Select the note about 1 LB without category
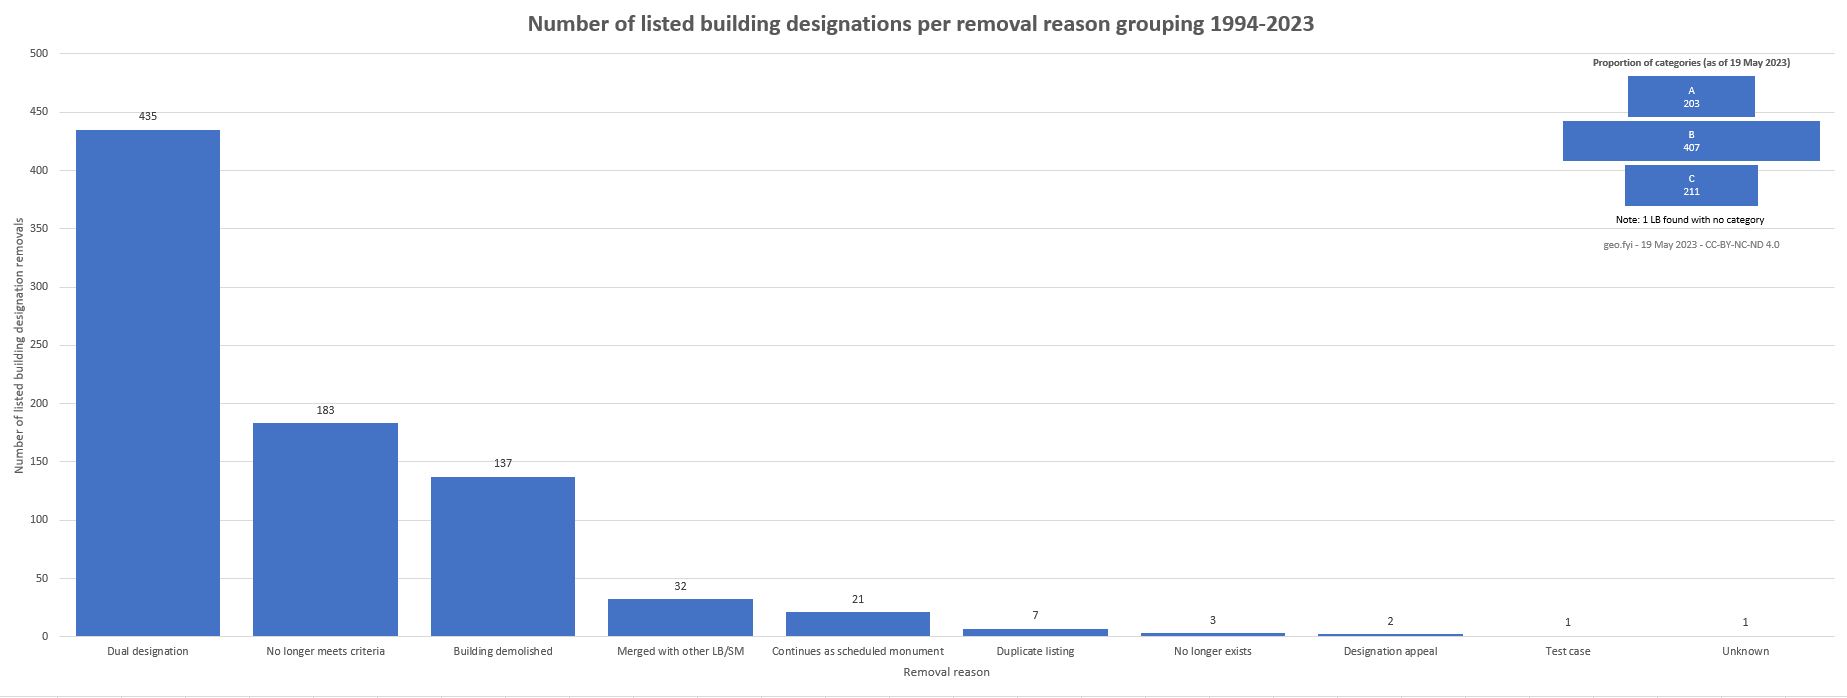 point(1690,220)
